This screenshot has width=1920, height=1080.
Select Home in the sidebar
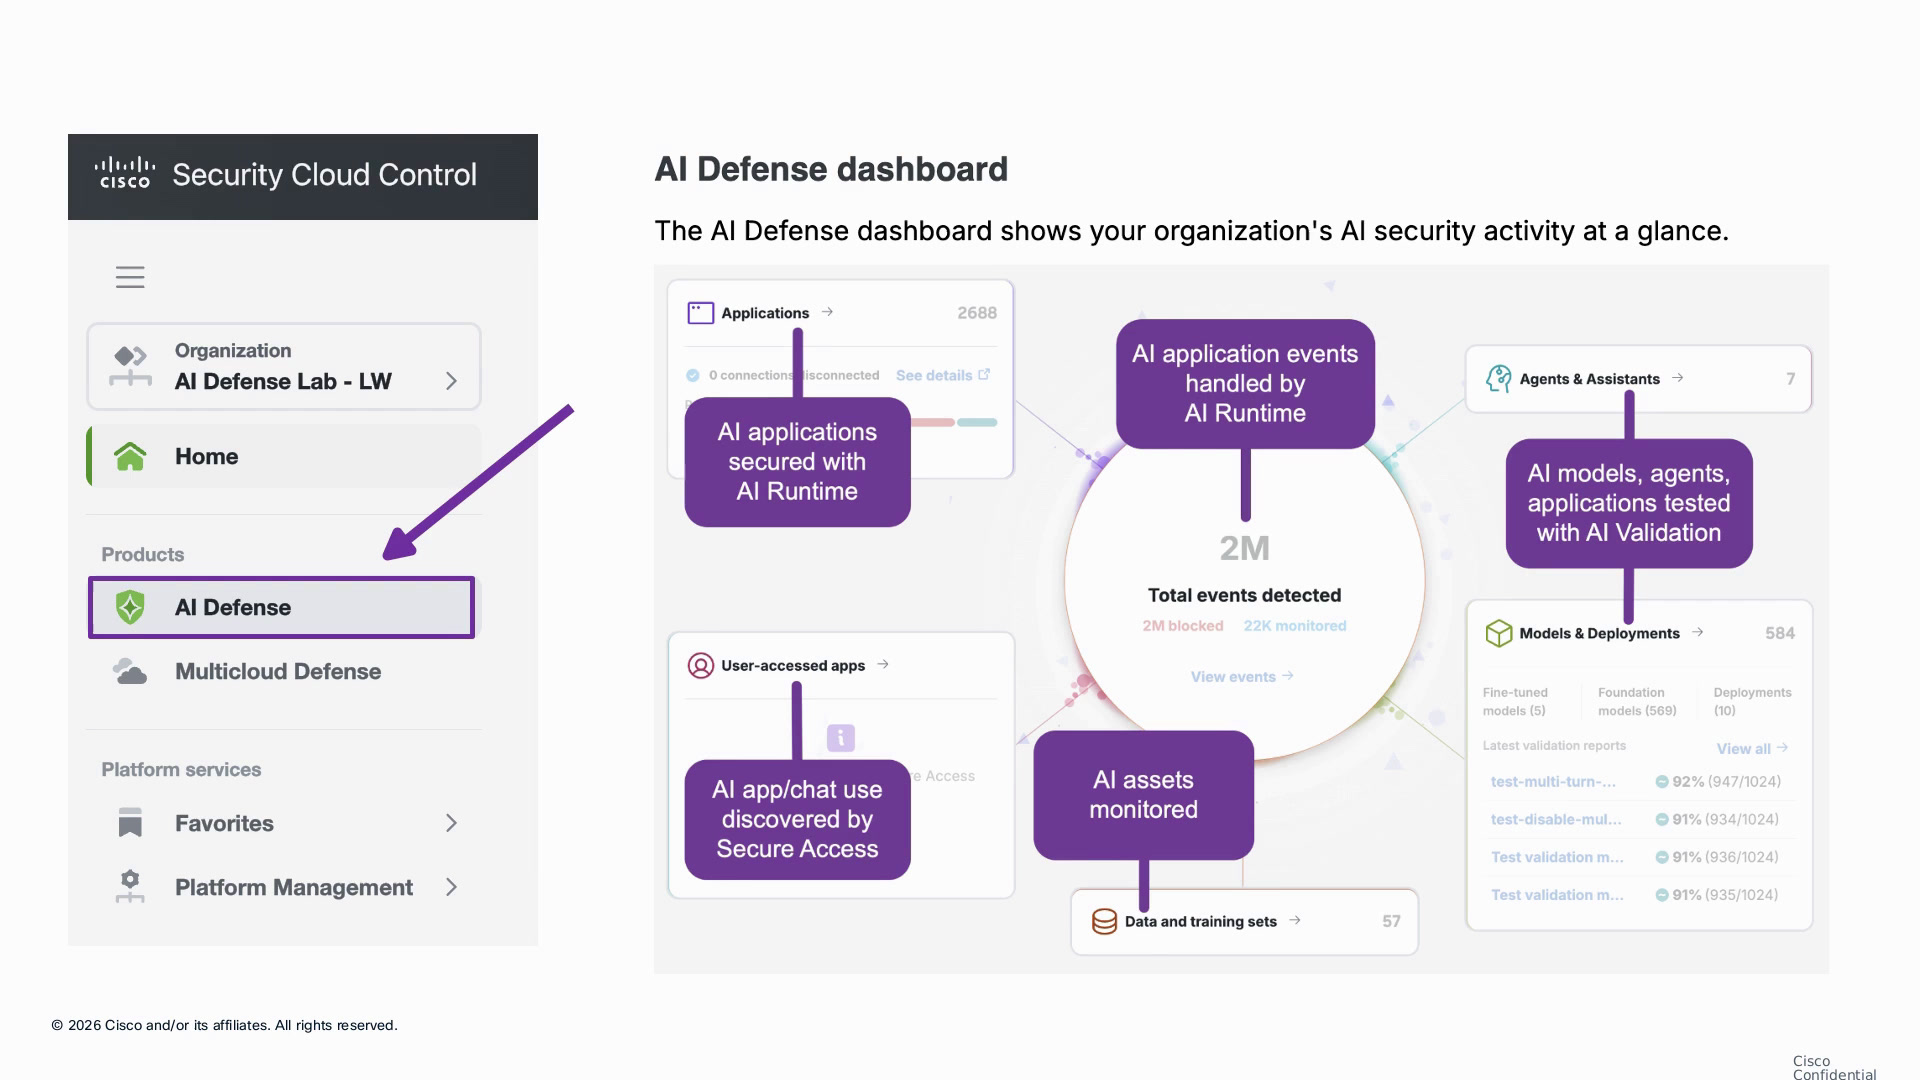(284, 456)
